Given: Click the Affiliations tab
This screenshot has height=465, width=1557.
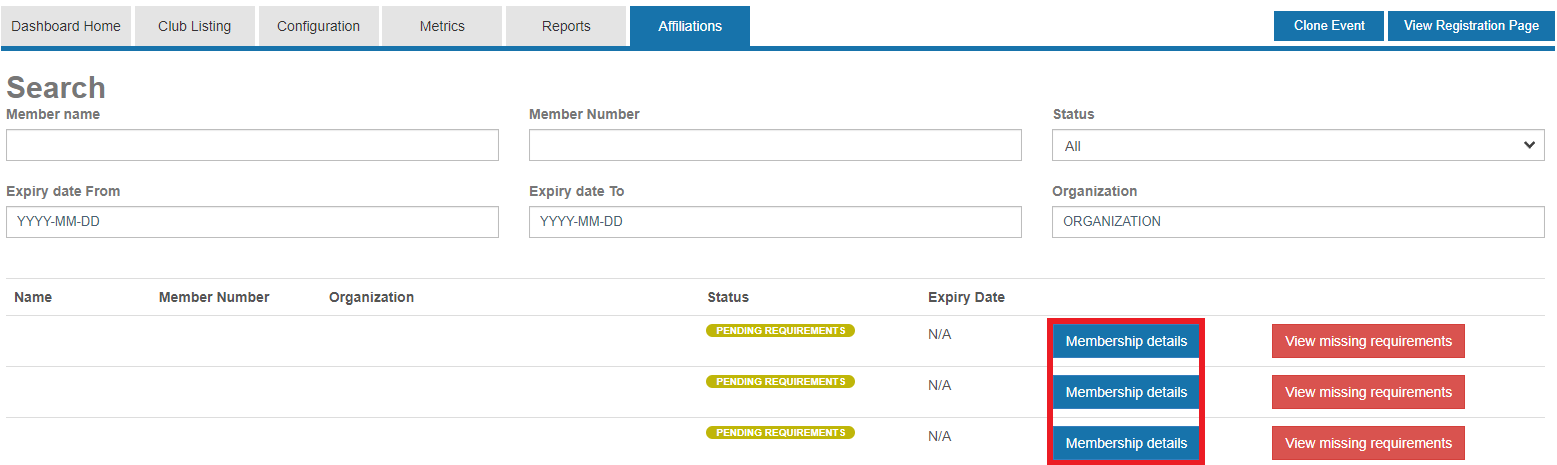Looking at the screenshot, I should point(690,26).
